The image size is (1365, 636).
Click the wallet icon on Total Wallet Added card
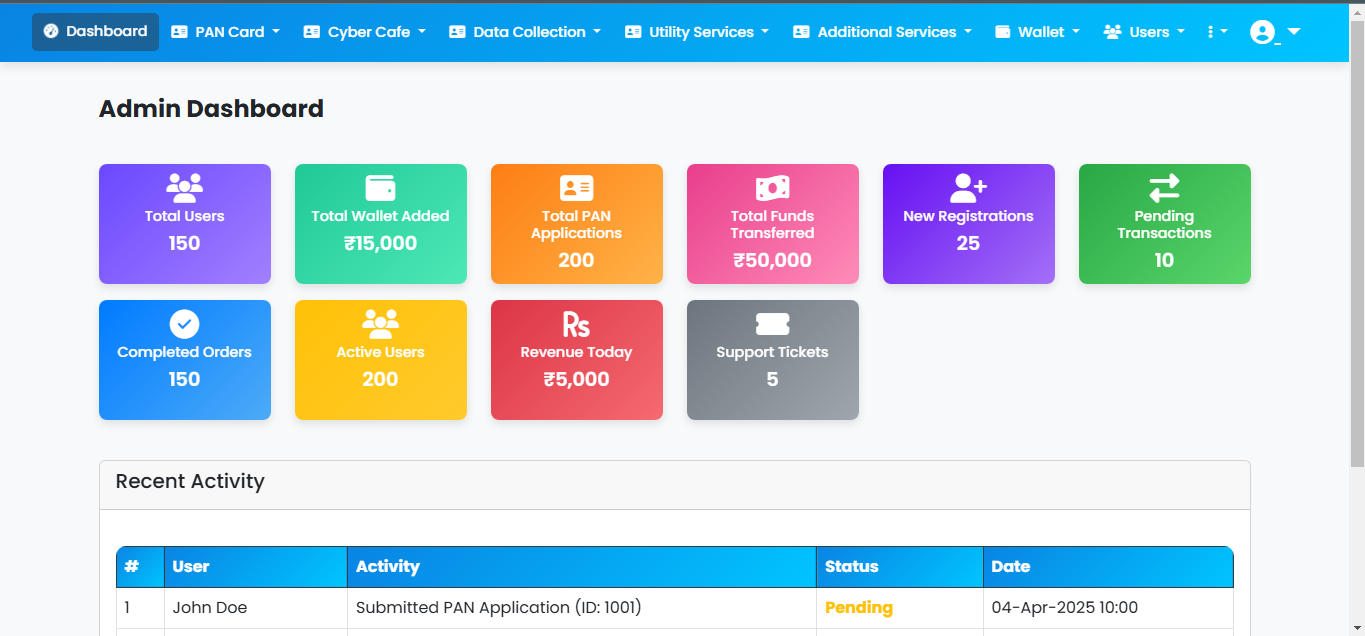(380, 187)
